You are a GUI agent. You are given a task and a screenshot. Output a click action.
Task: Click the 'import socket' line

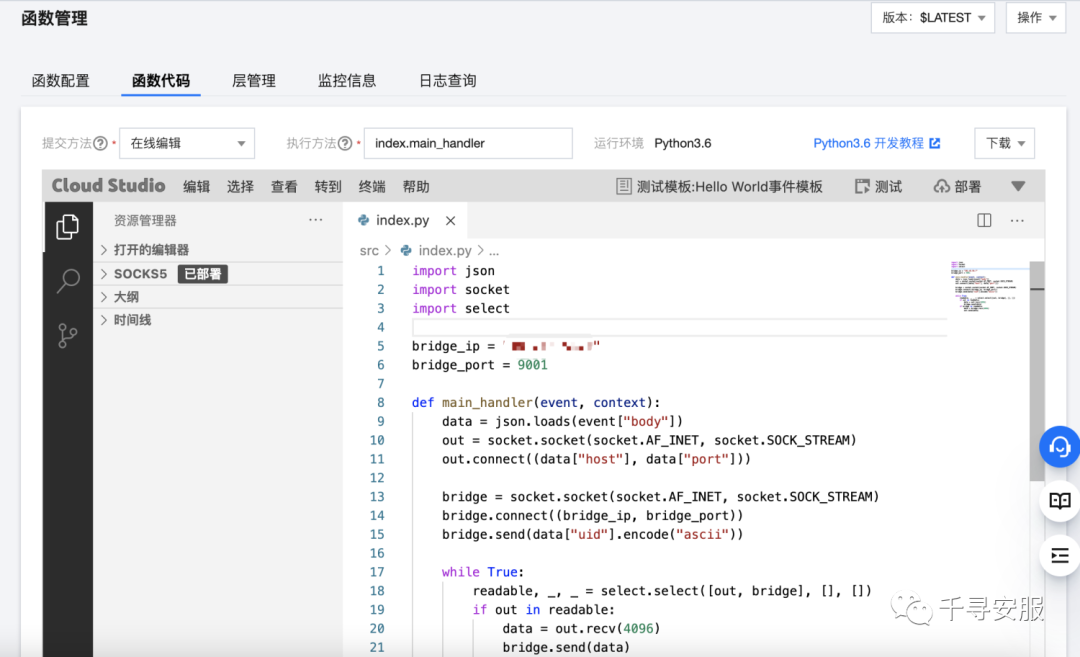tap(461, 290)
